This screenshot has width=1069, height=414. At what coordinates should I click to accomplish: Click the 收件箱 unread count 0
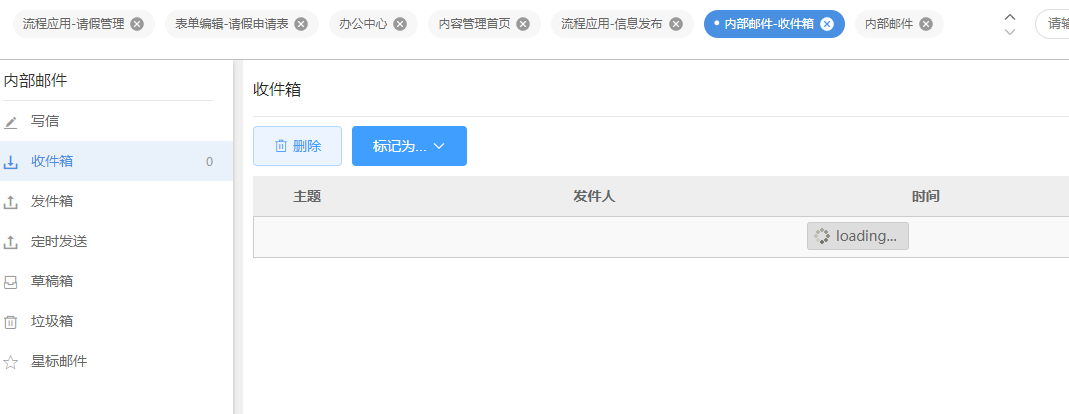(x=209, y=162)
